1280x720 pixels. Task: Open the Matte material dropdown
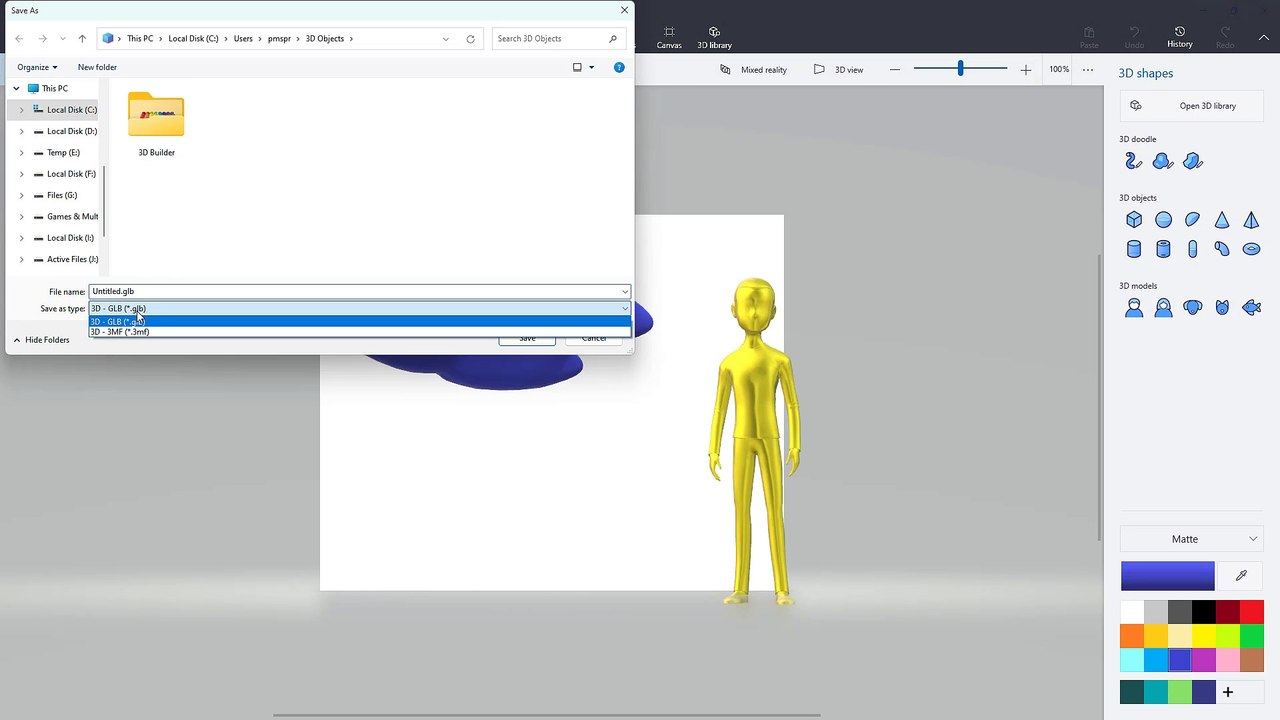(x=1192, y=539)
